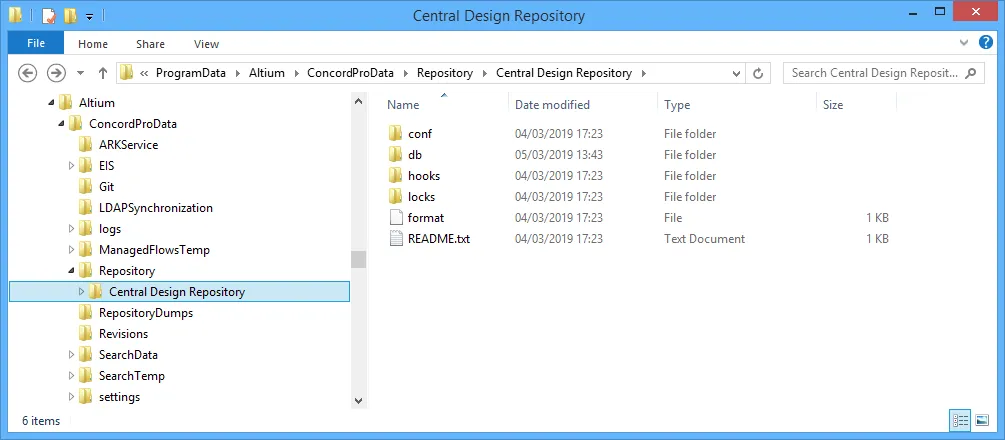Go forward with the Forward arrow button
The height and width of the screenshot is (440, 1005).
[x=57, y=73]
